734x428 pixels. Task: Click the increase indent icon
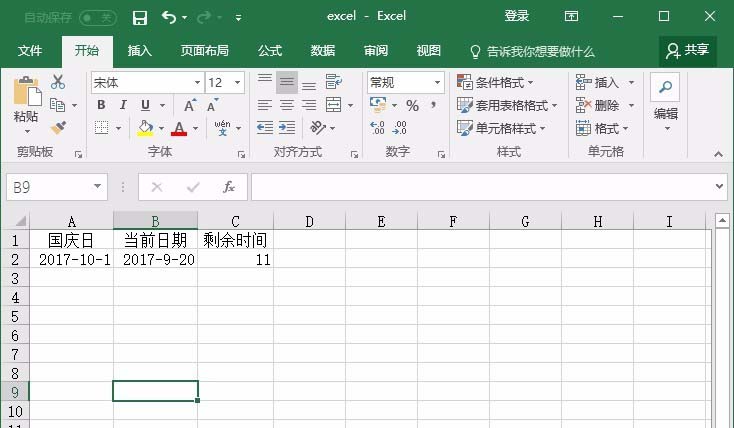coord(288,128)
